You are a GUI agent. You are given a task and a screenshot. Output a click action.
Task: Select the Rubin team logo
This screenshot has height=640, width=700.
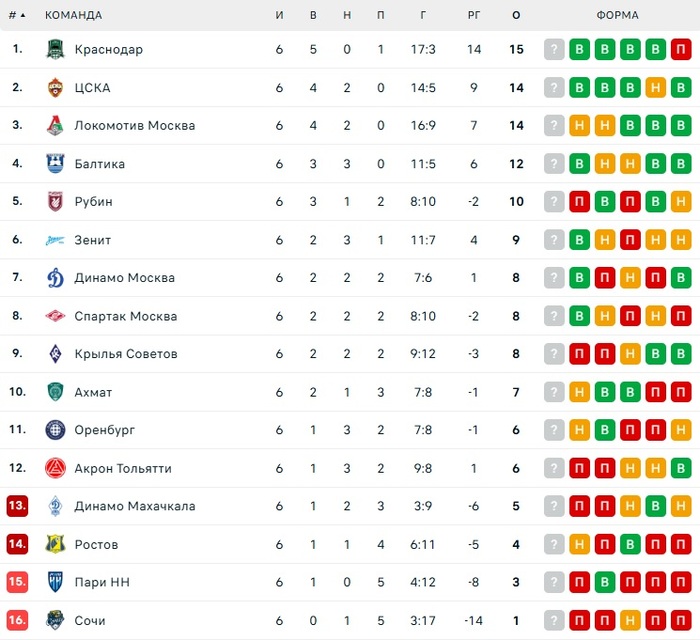click(x=55, y=202)
